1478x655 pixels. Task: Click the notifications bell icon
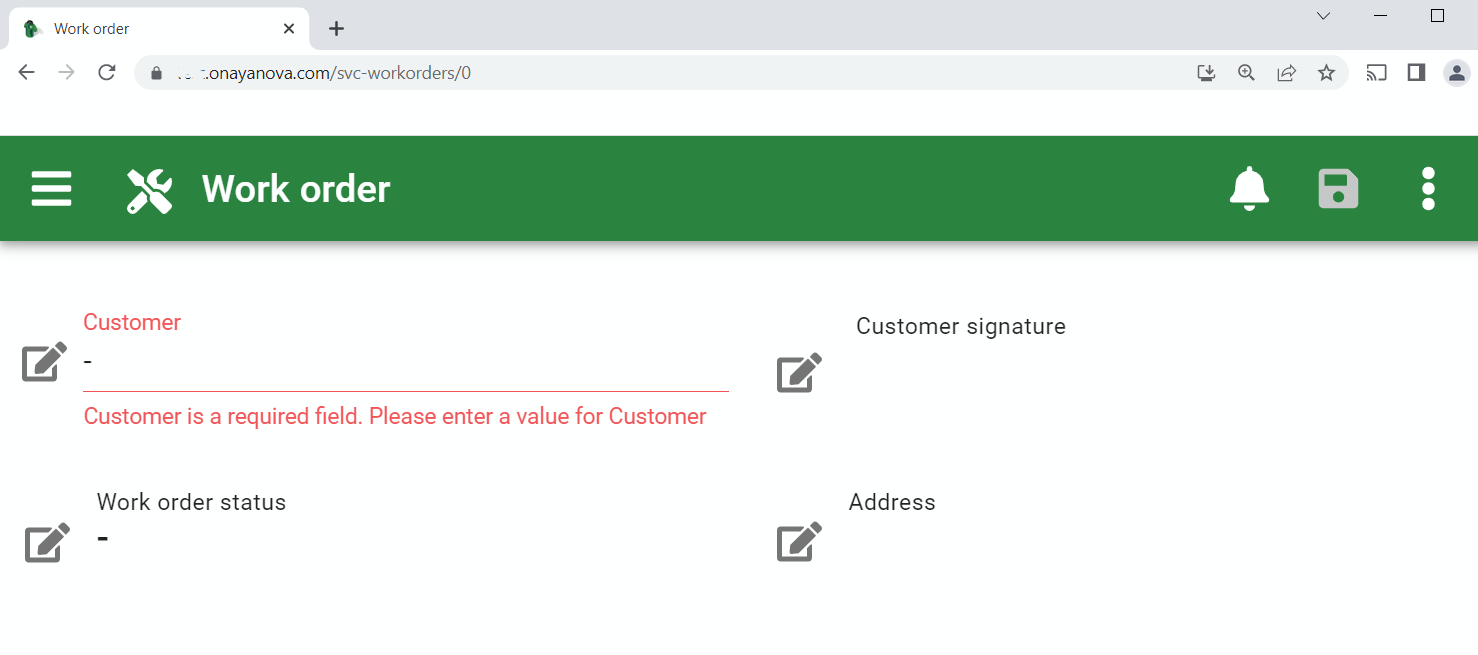1249,189
